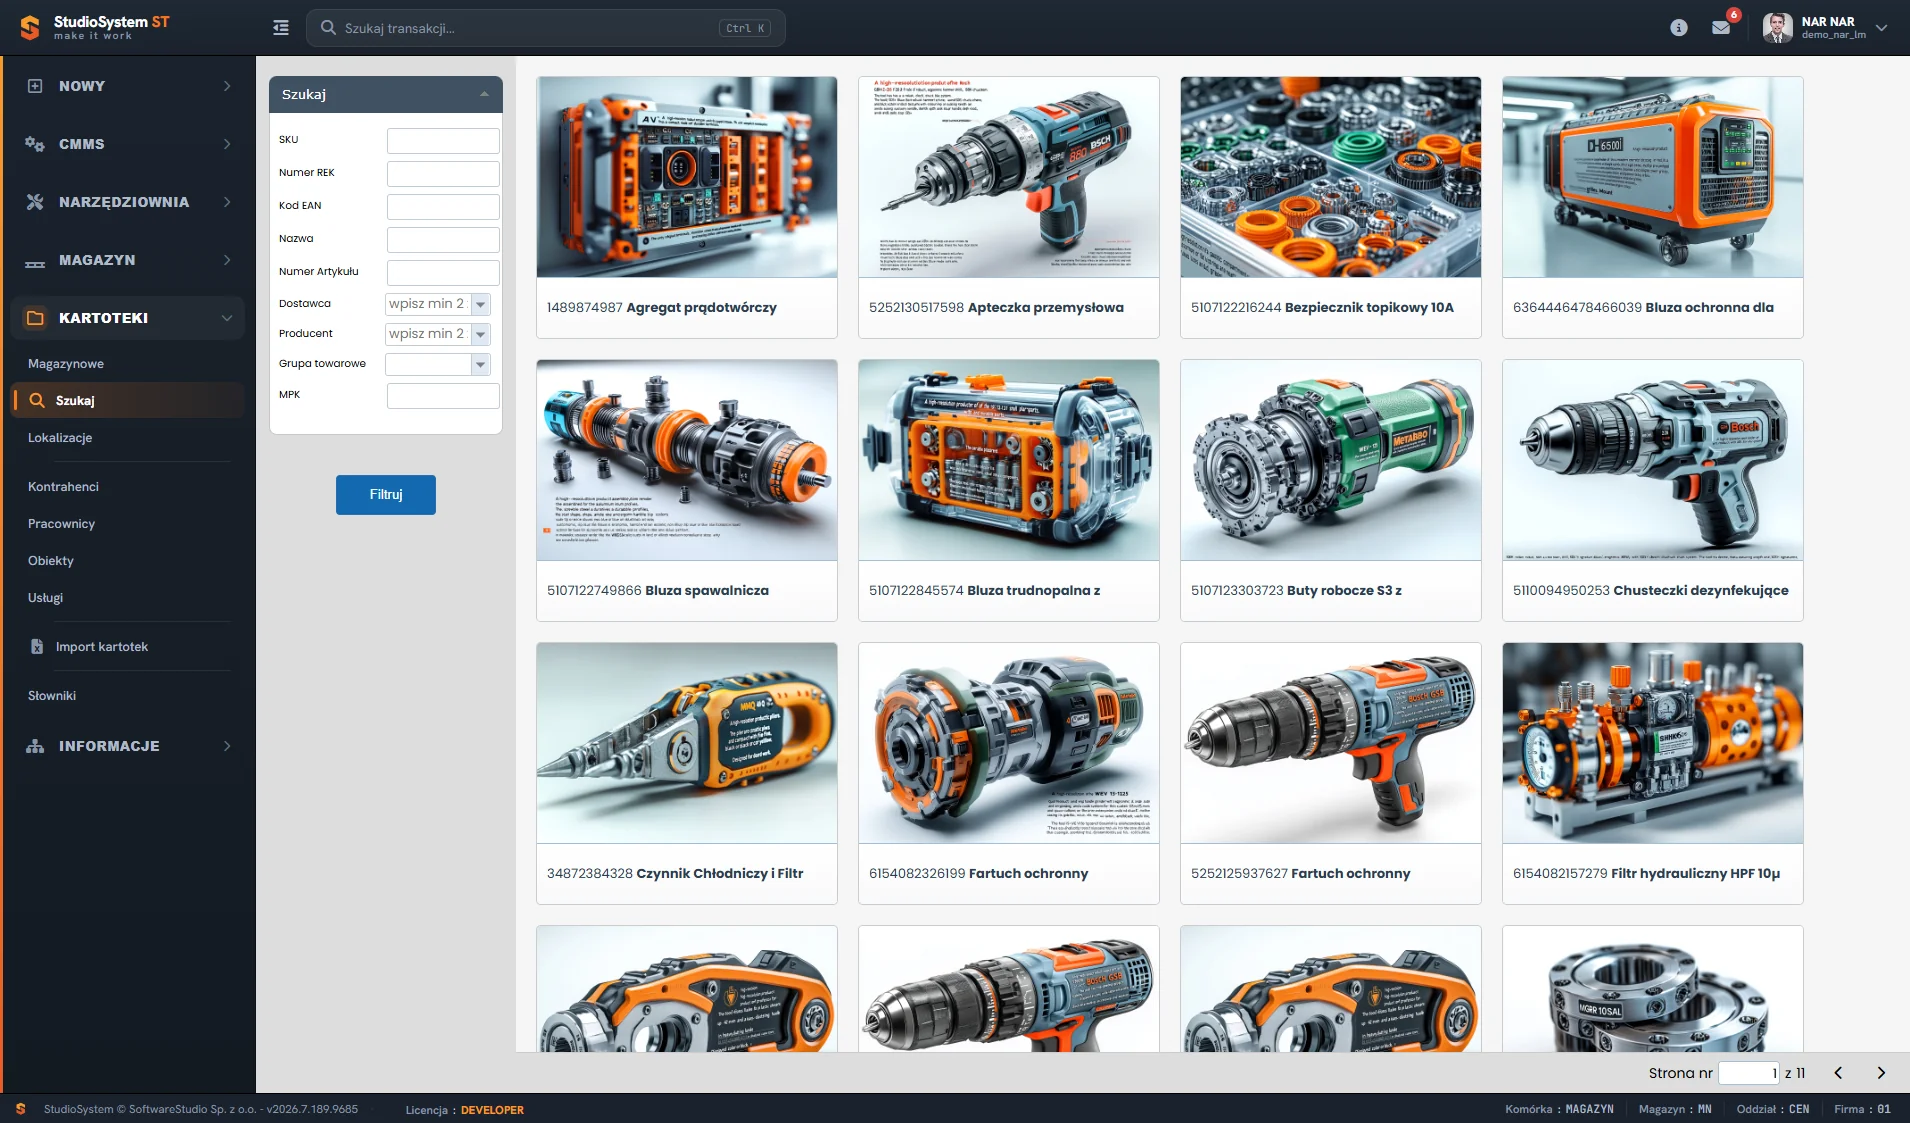Open the Obiekty menu item
The width and height of the screenshot is (1910, 1123).
51,561
